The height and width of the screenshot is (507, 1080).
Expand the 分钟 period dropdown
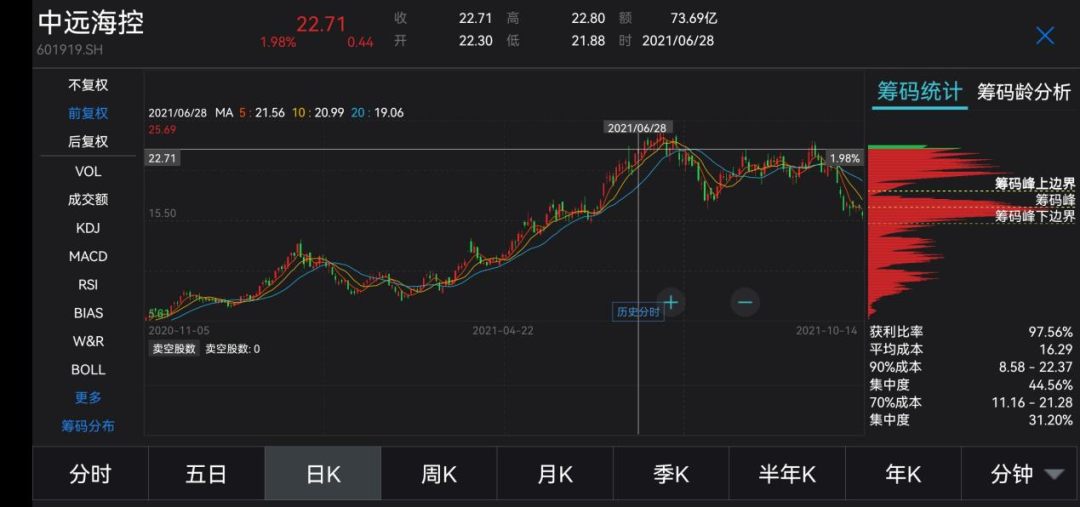click(1026, 474)
